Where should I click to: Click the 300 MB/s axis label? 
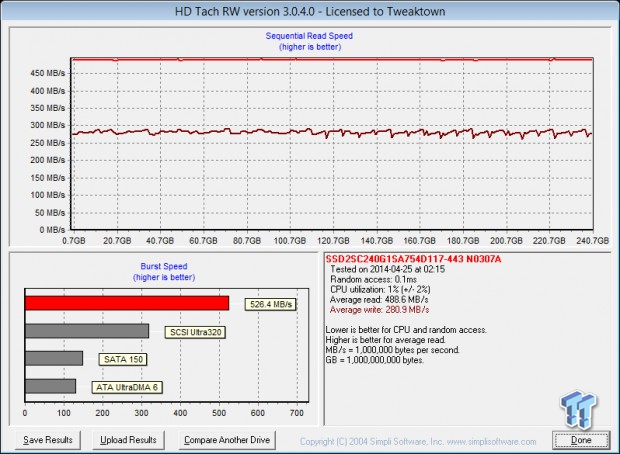click(x=47, y=125)
